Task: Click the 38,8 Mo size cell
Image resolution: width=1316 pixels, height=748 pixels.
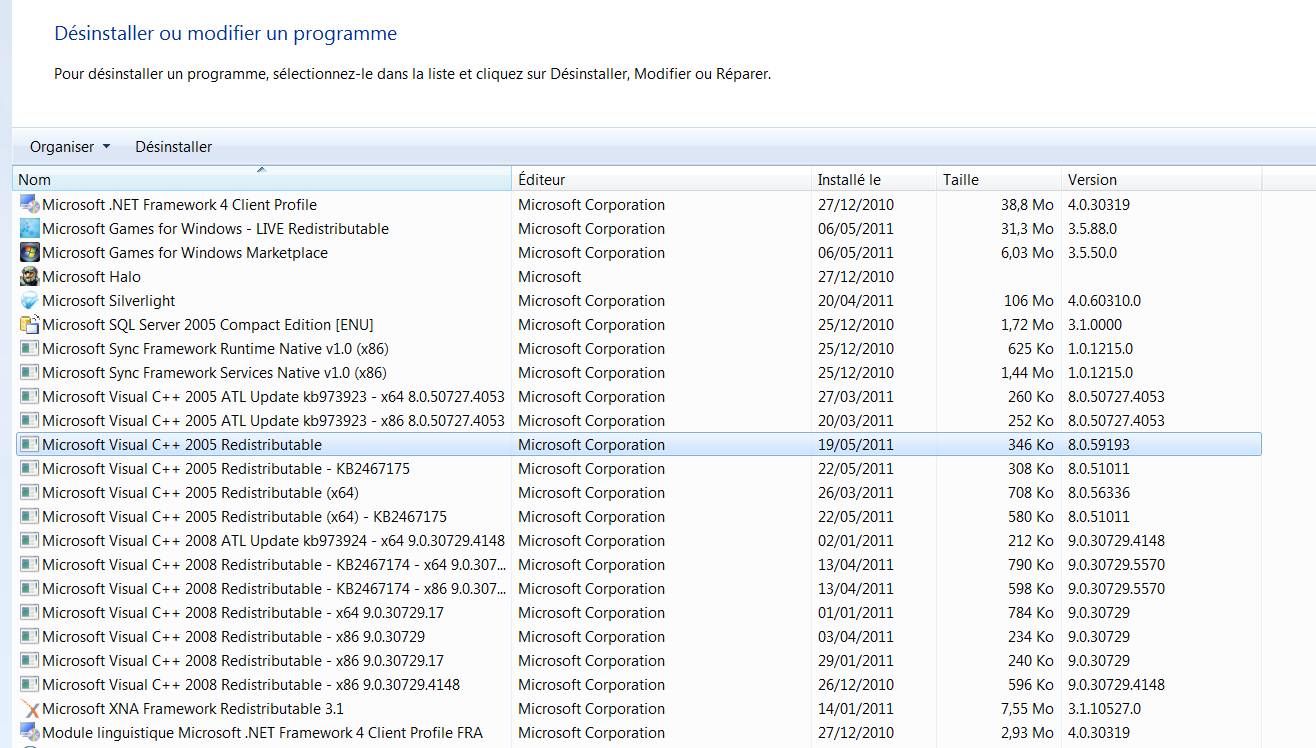Action: tap(1027, 204)
